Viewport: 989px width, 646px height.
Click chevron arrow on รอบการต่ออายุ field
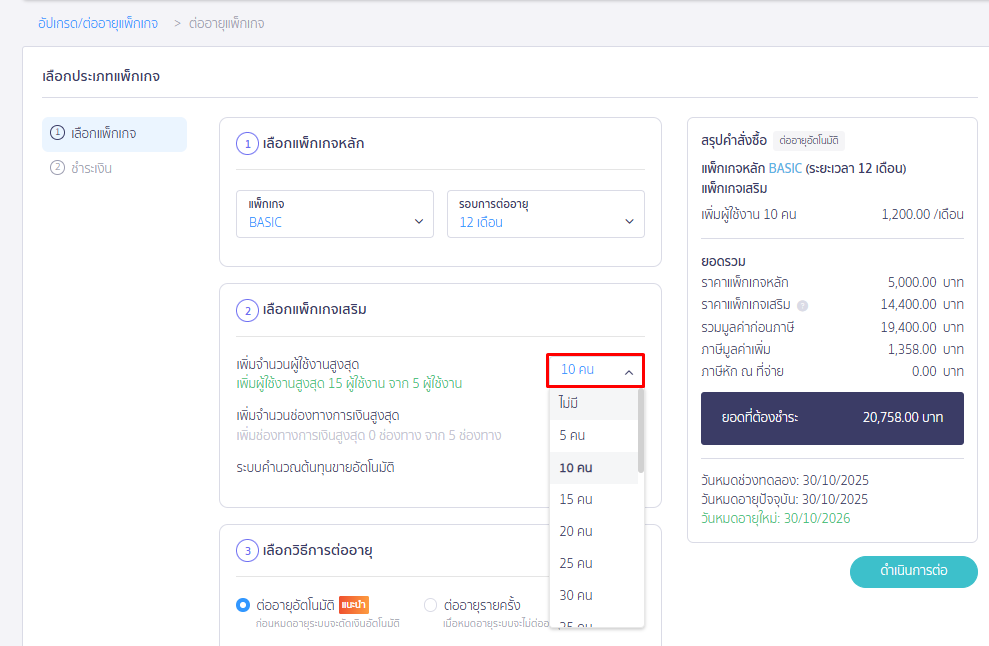coord(629,222)
